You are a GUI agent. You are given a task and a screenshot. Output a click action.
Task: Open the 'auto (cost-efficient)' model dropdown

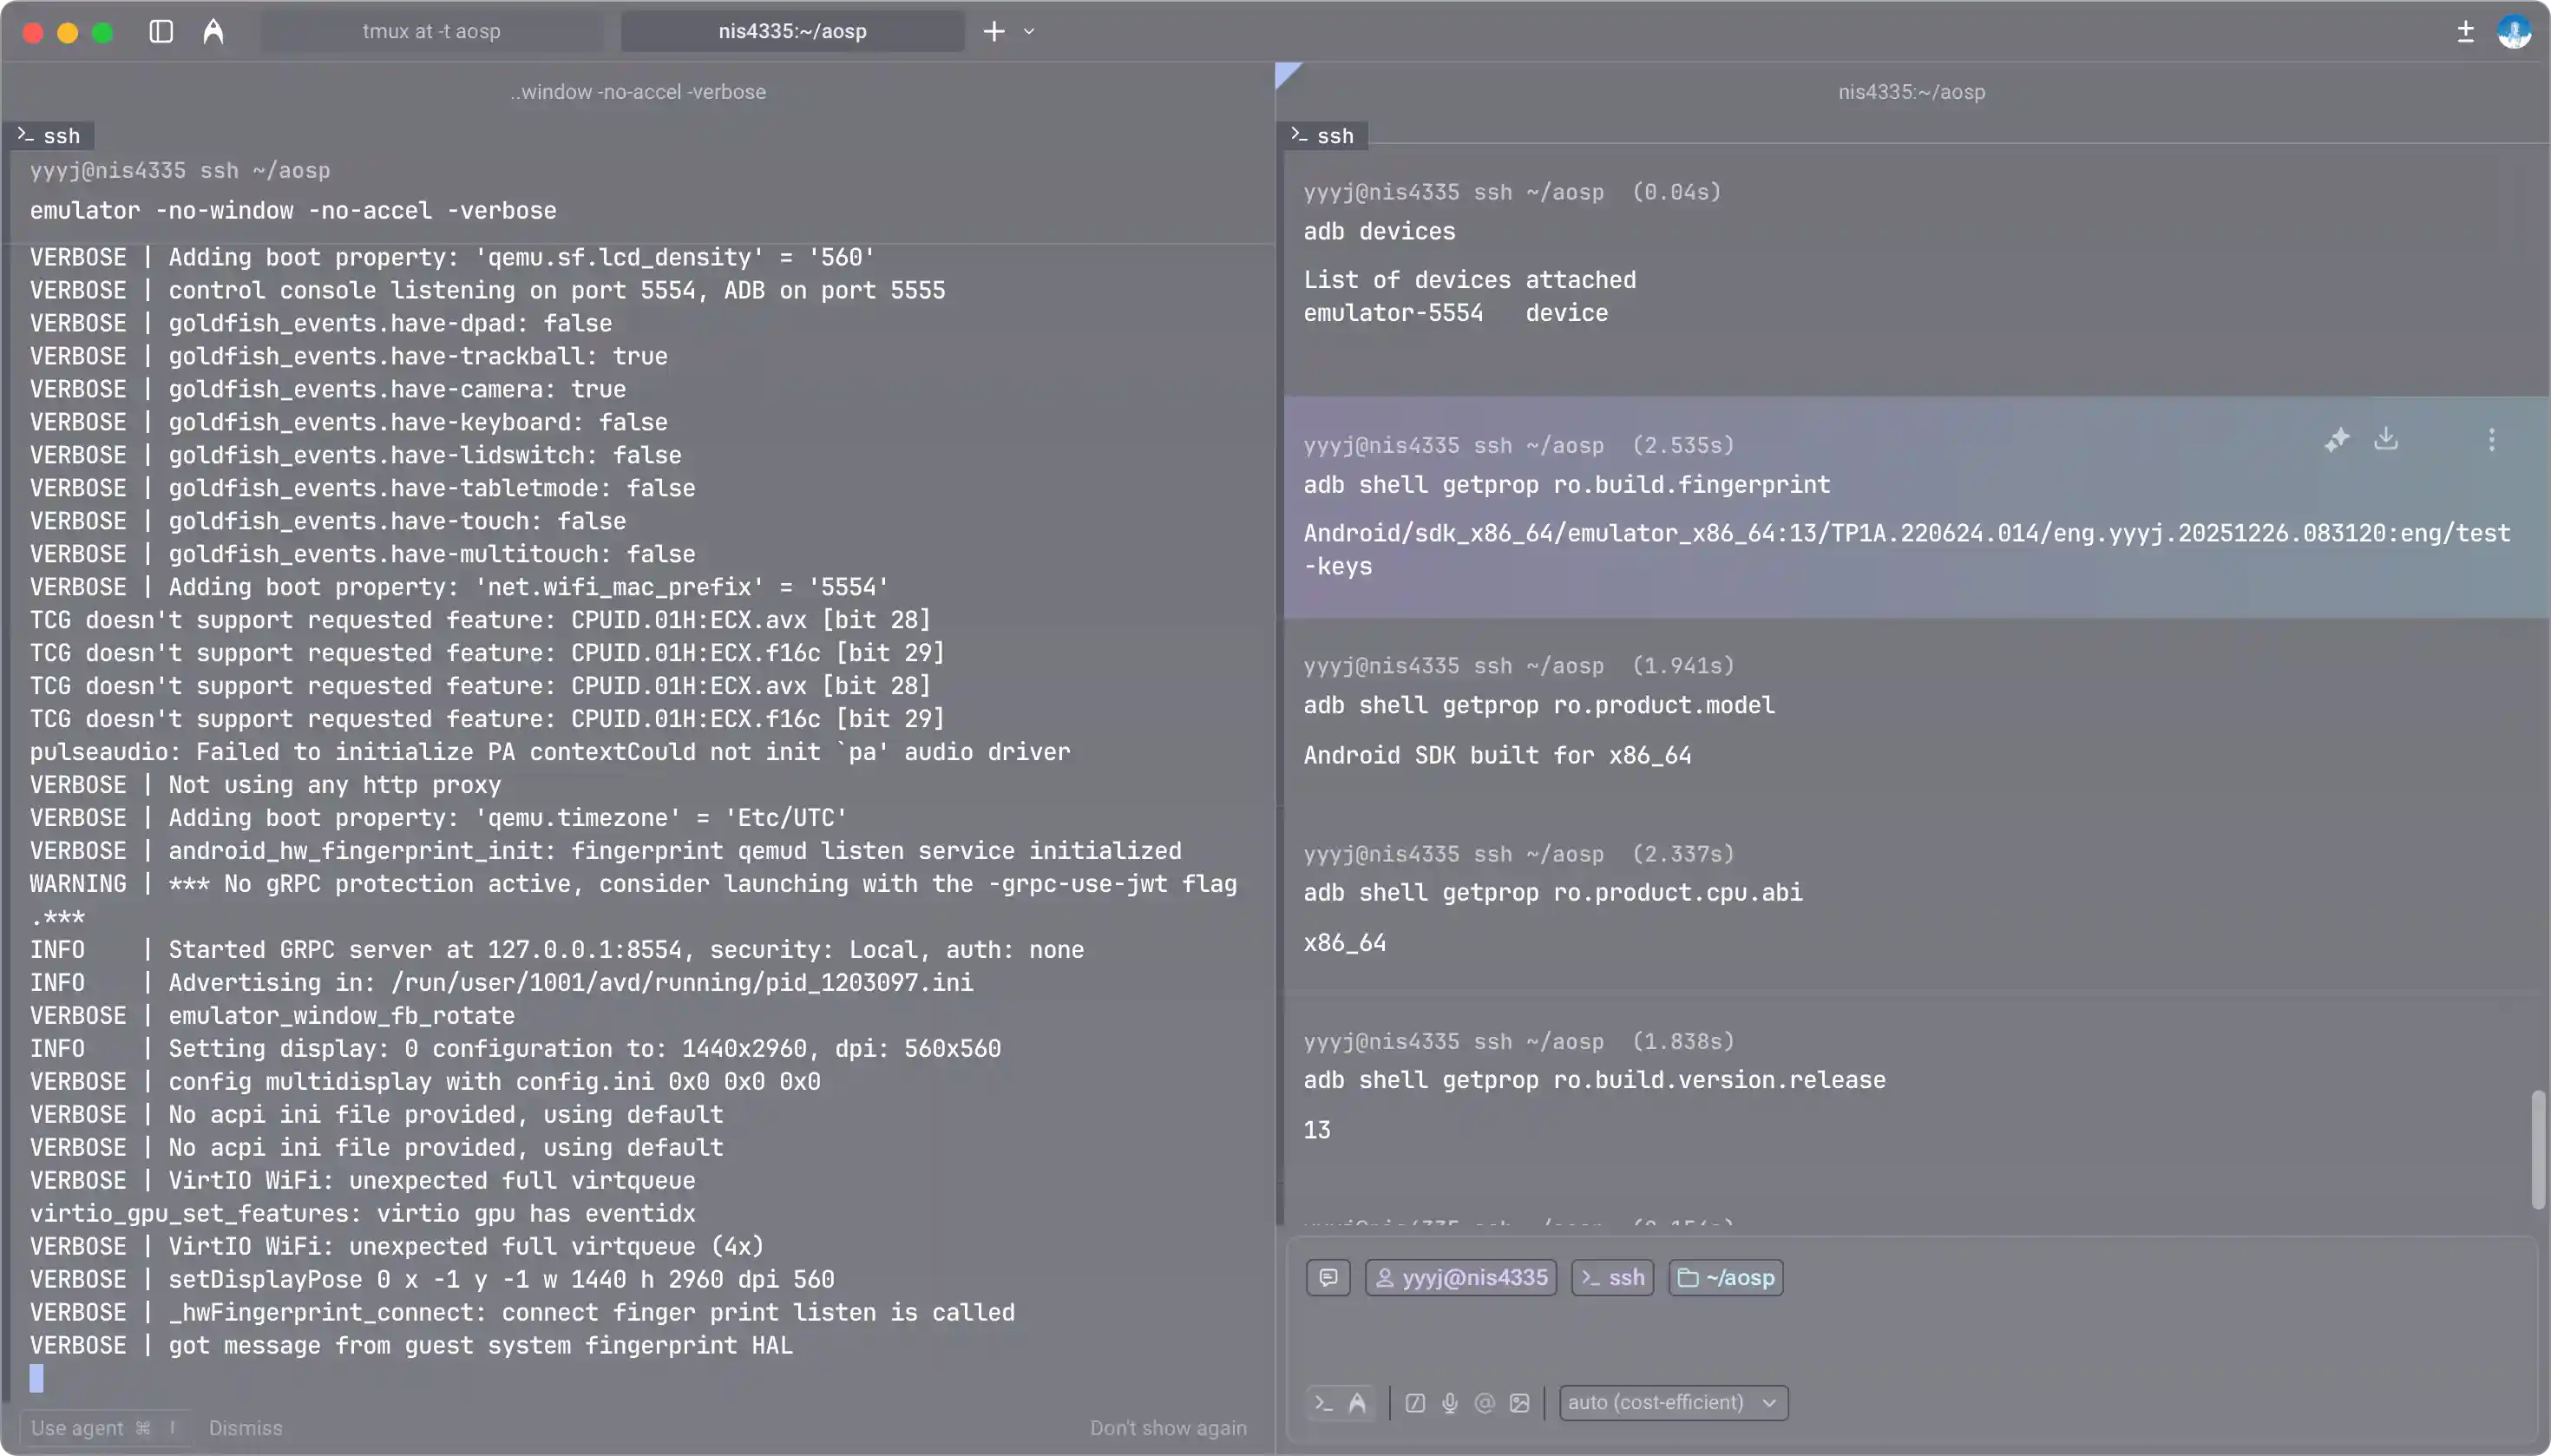click(x=1673, y=1403)
